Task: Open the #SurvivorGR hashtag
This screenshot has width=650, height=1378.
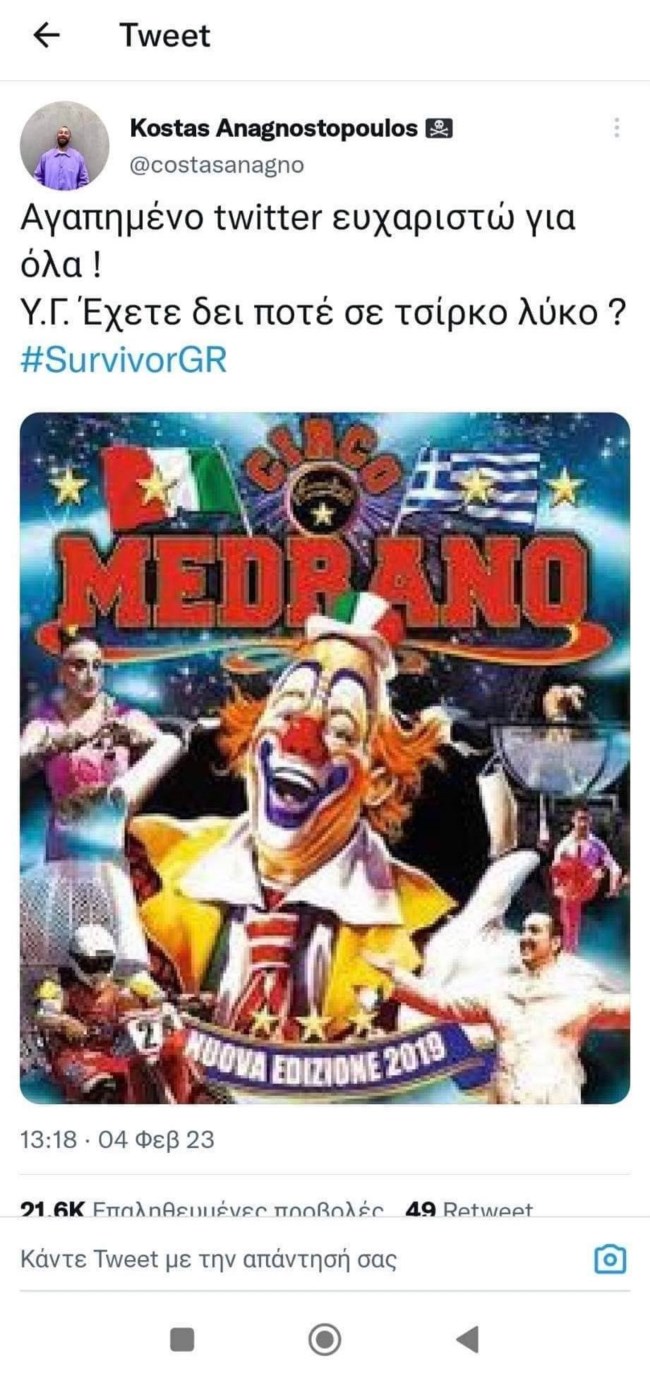Action: (123, 360)
